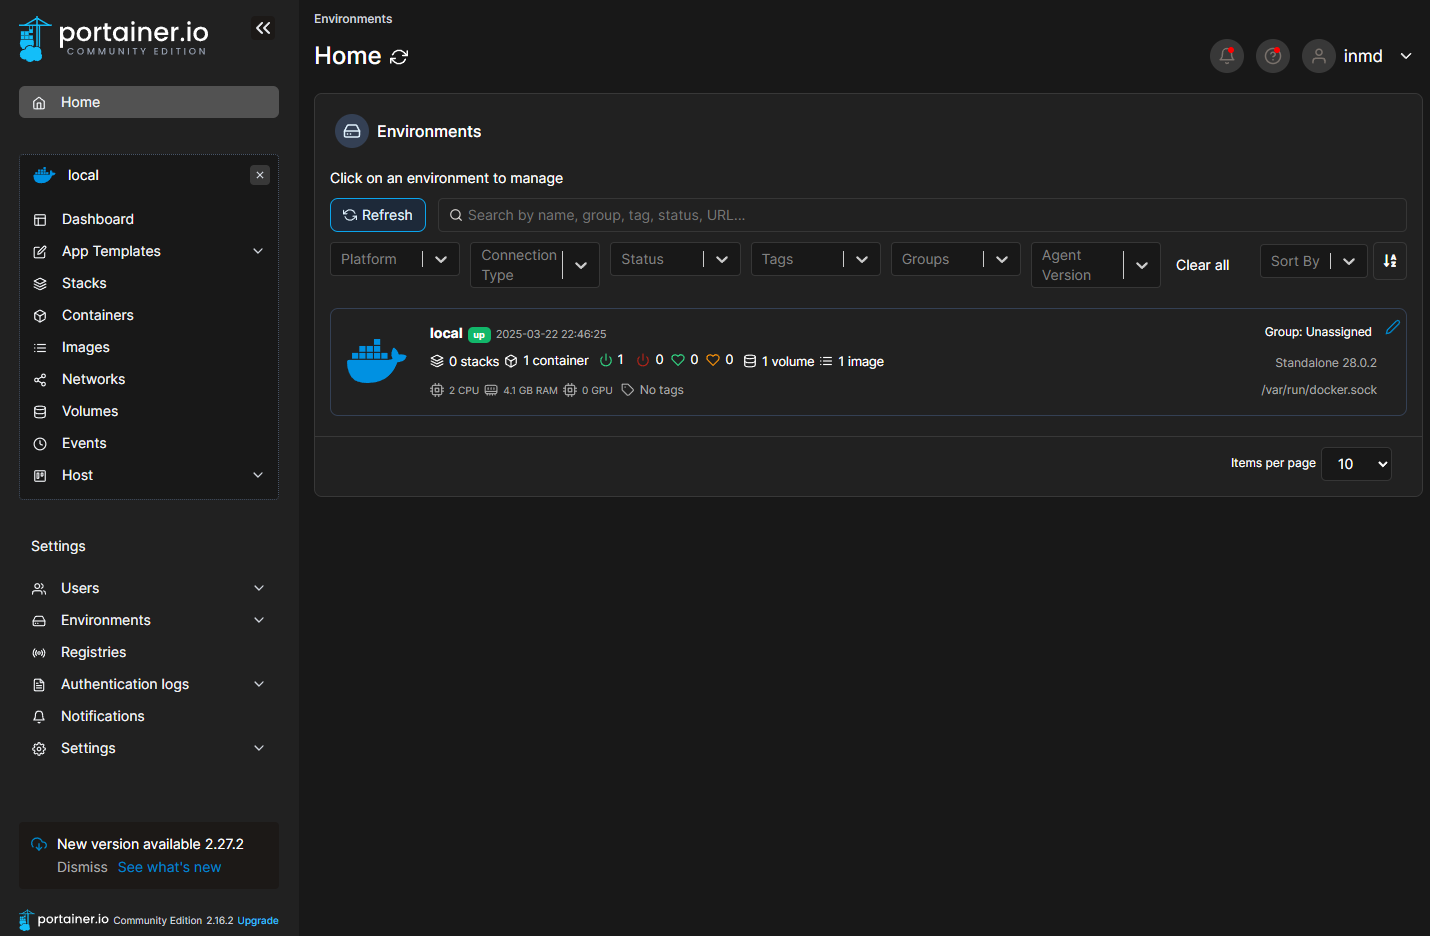Screen dimensions: 1430x936
Task: Open the Items per page dropdown
Action: 1355,464
